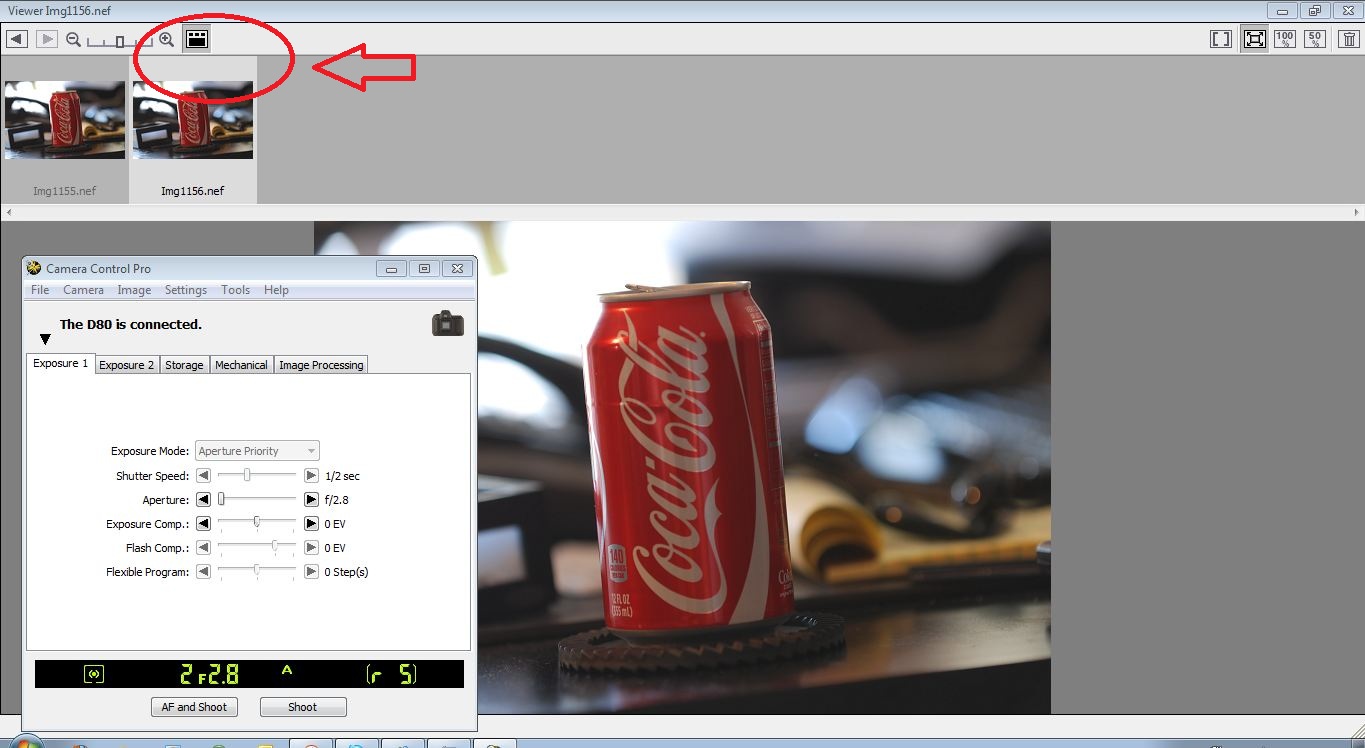Open the Tools menu
This screenshot has width=1365, height=748.
pos(235,290)
